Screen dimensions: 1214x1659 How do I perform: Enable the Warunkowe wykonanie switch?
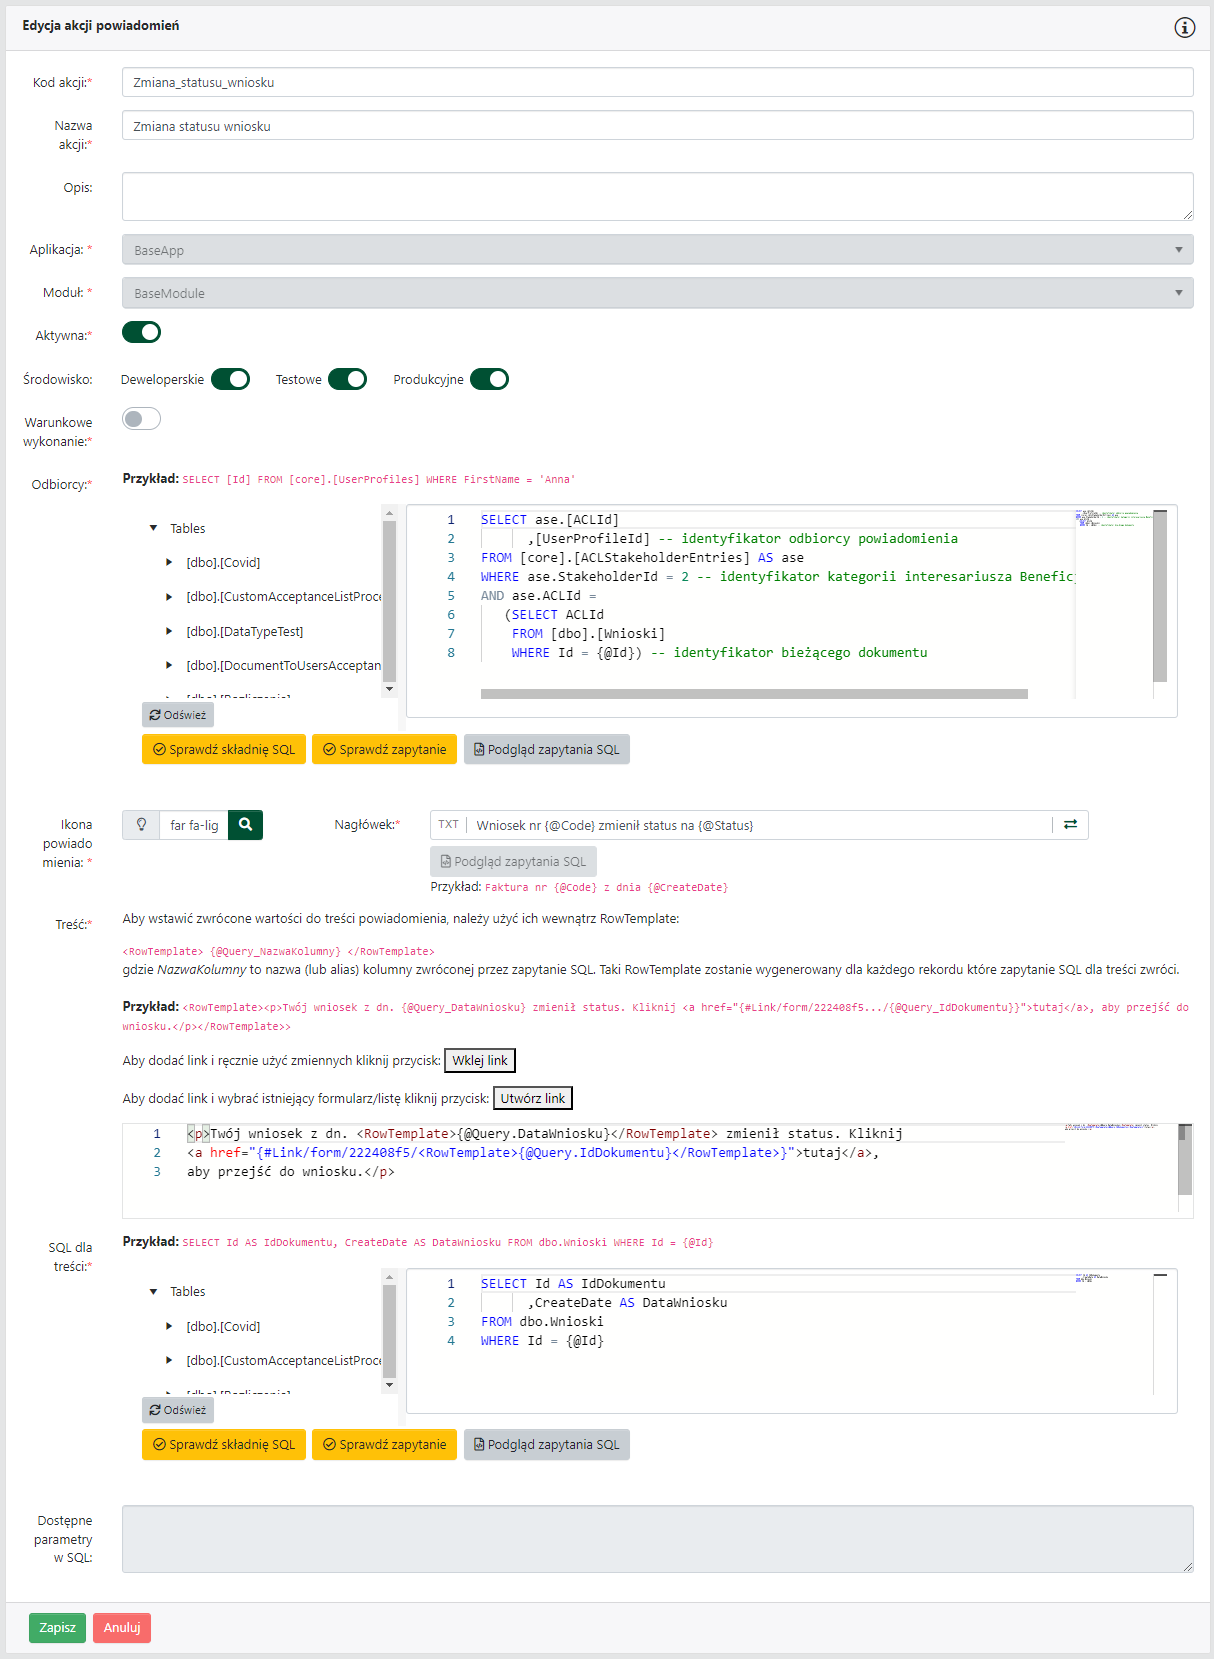tap(141, 419)
